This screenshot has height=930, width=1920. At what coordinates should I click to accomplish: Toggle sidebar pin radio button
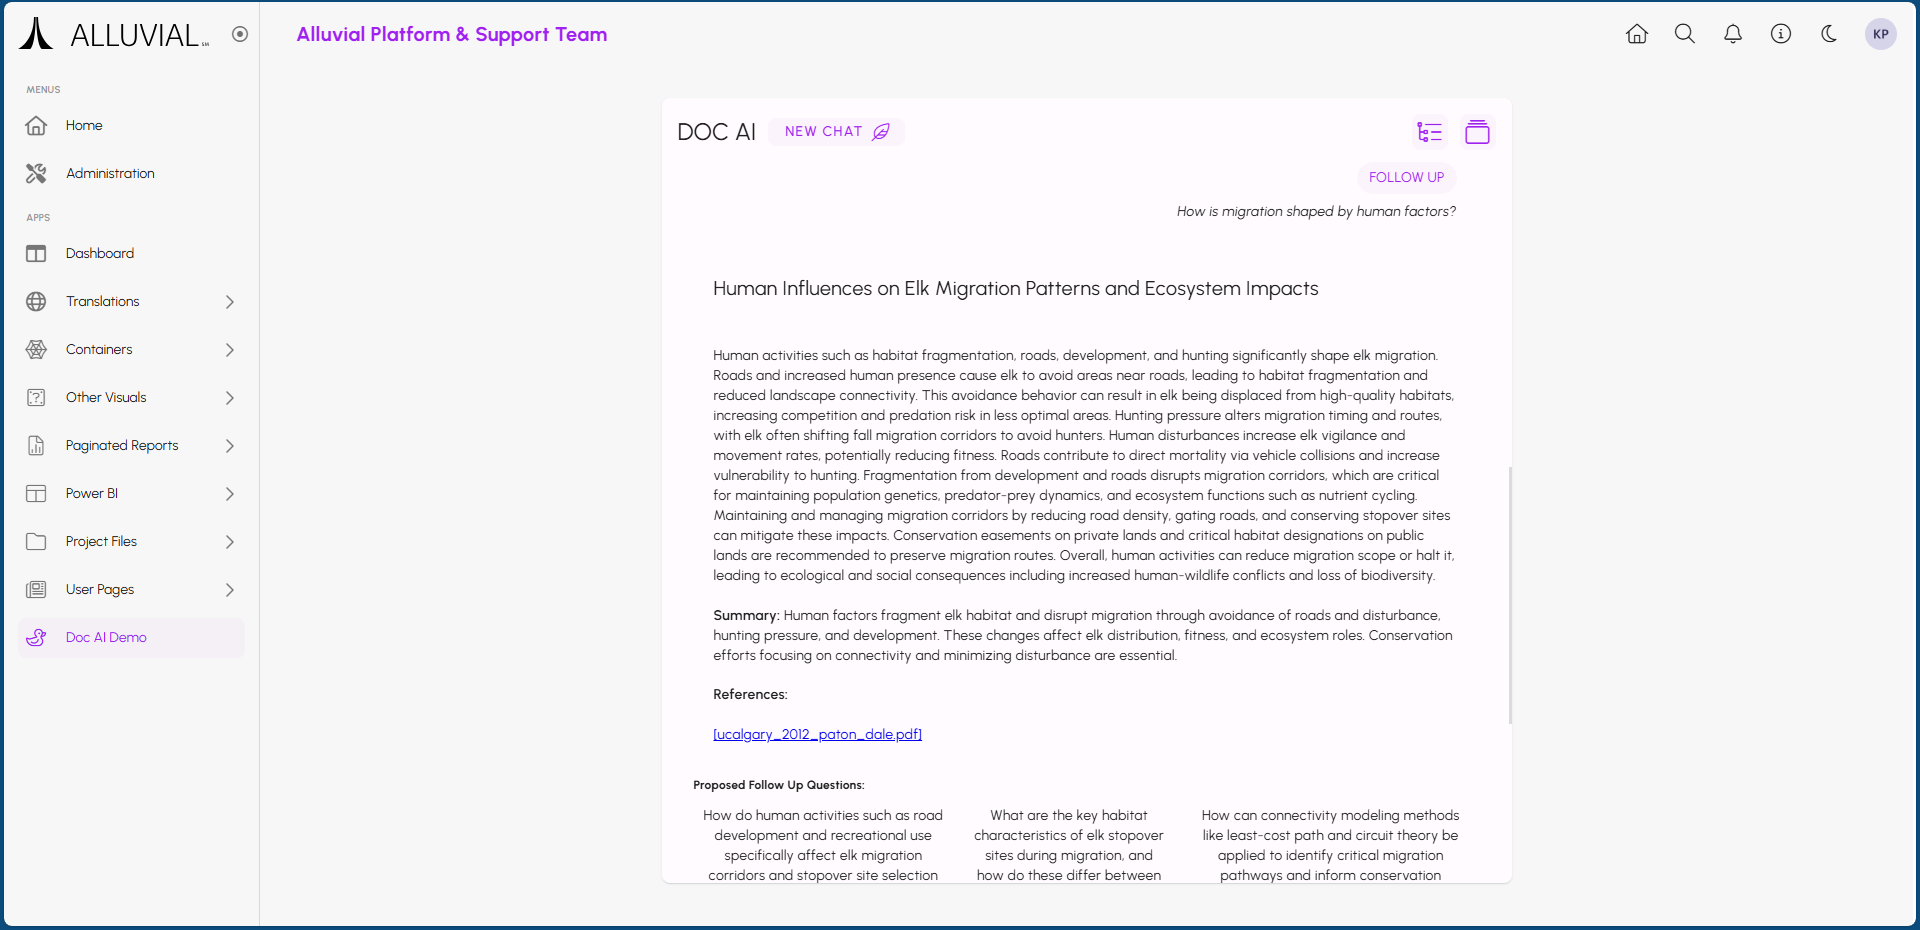point(240,34)
